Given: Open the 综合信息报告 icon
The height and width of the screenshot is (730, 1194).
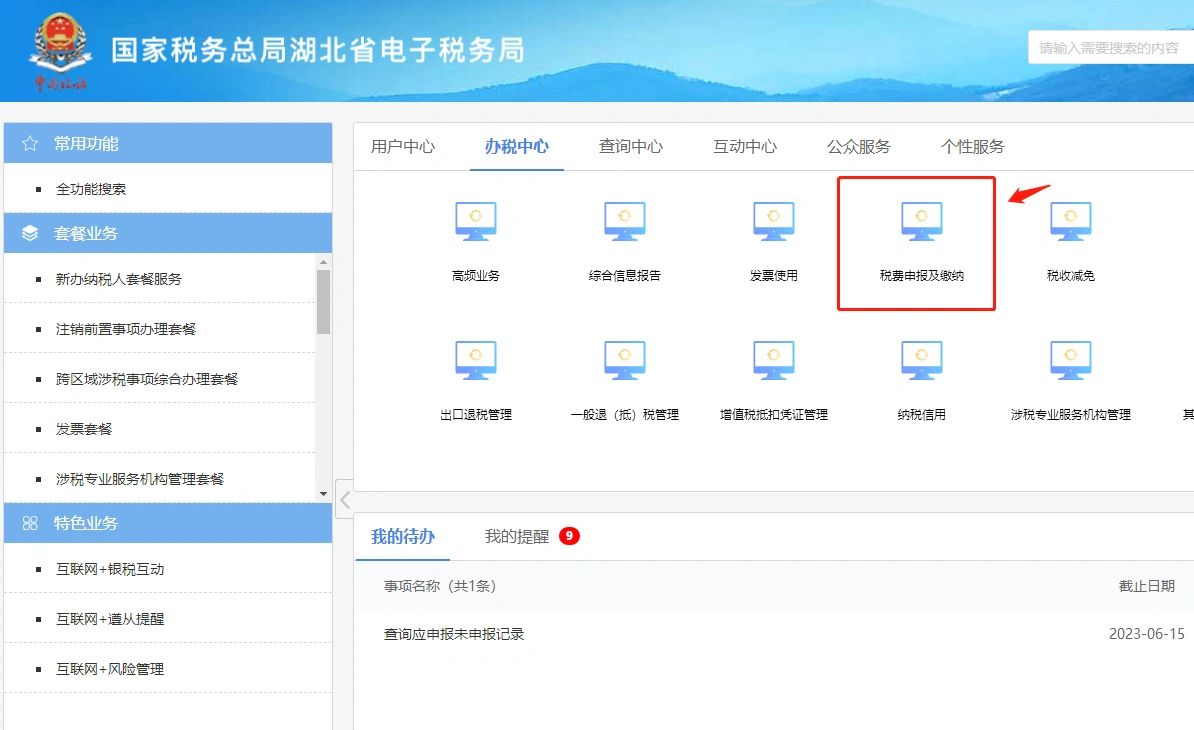Looking at the screenshot, I should (624, 222).
